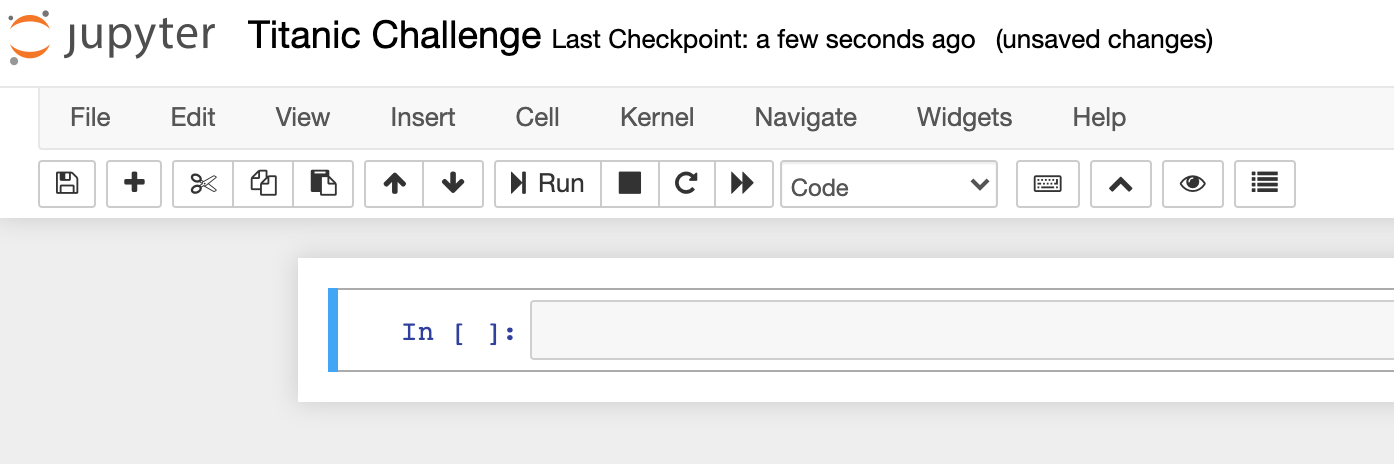Cut selected cells with scissors icon
This screenshot has width=1394, height=464.
(203, 184)
